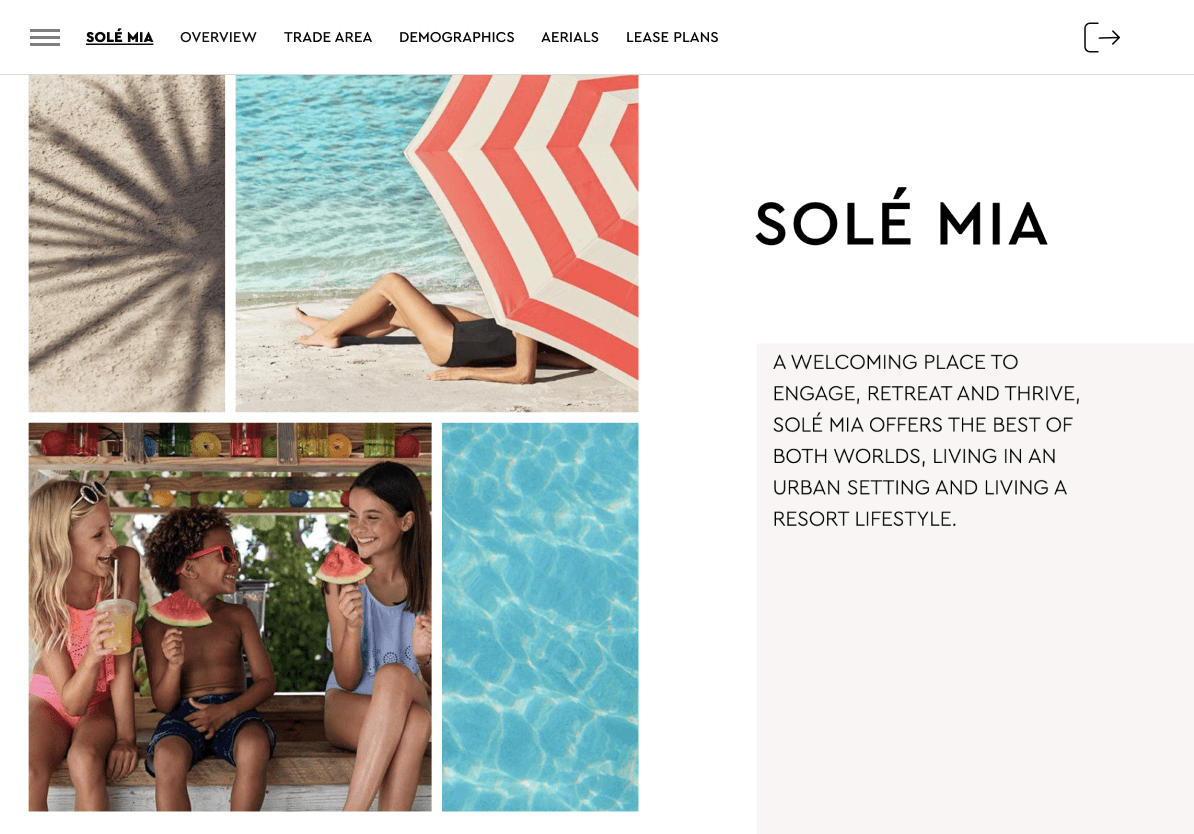Click the pool water photo

point(540,617)
